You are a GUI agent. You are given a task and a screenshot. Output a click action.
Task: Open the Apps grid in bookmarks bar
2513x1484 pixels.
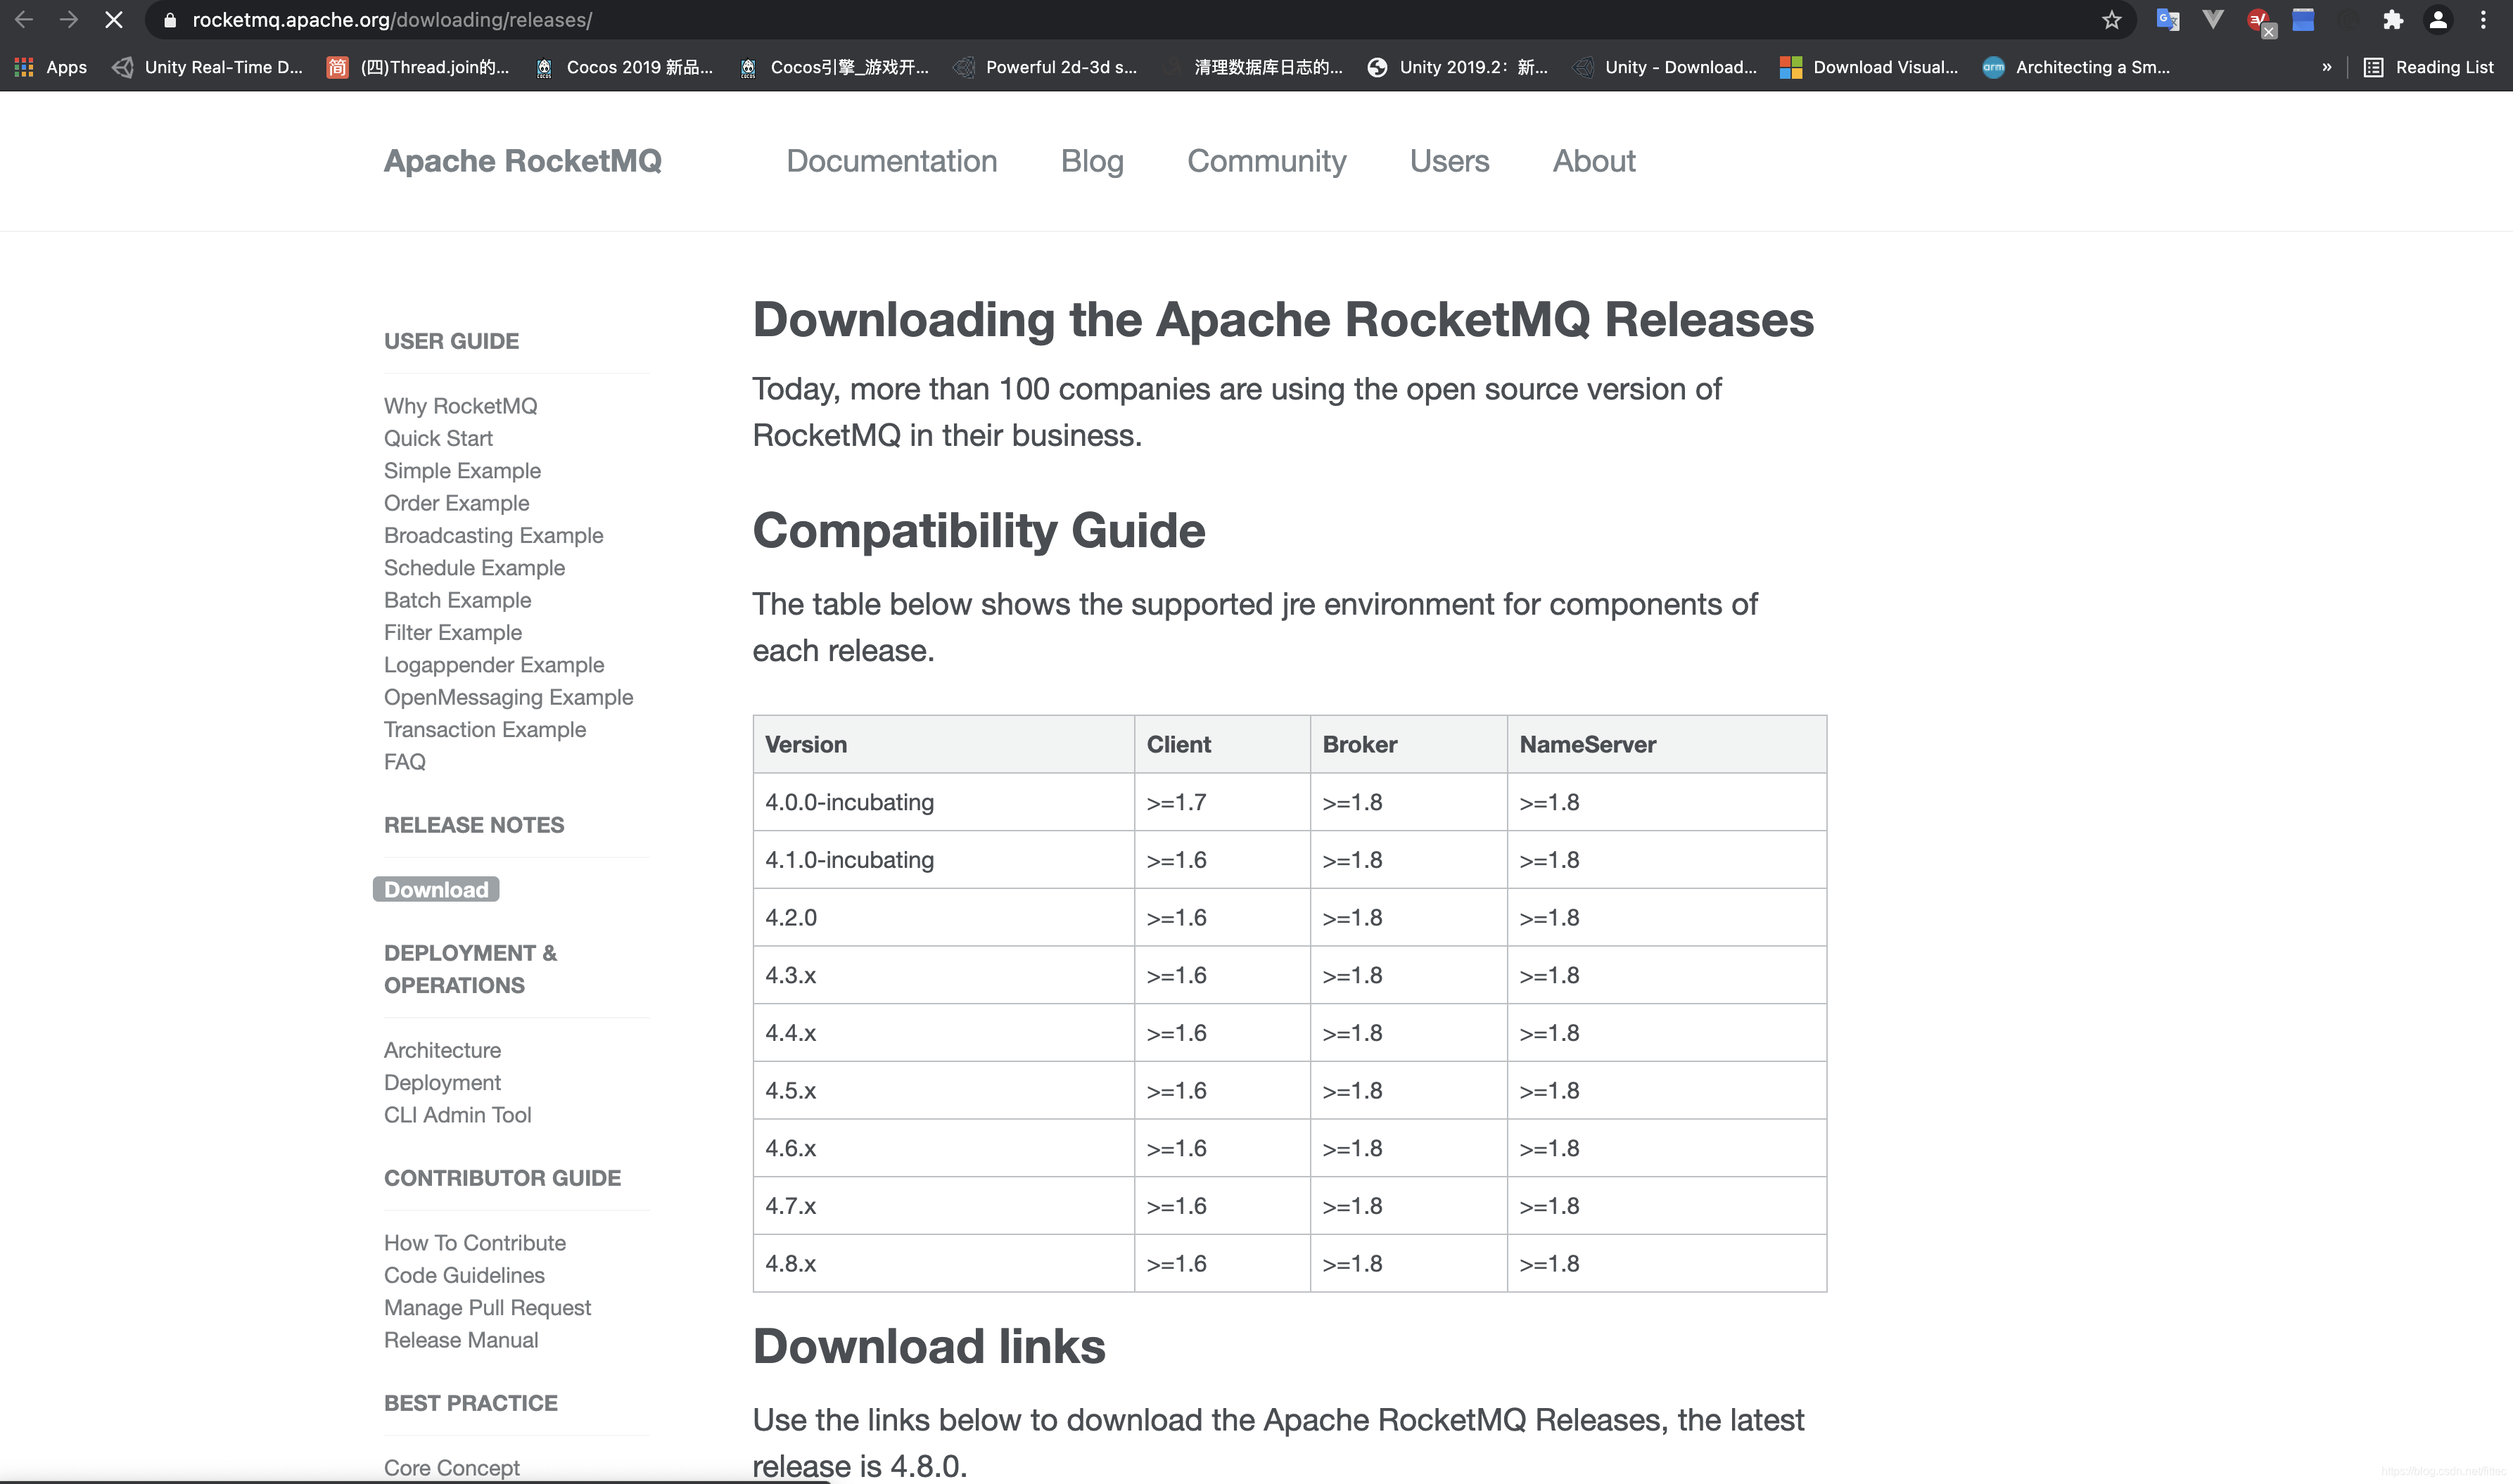click(50, 67)
